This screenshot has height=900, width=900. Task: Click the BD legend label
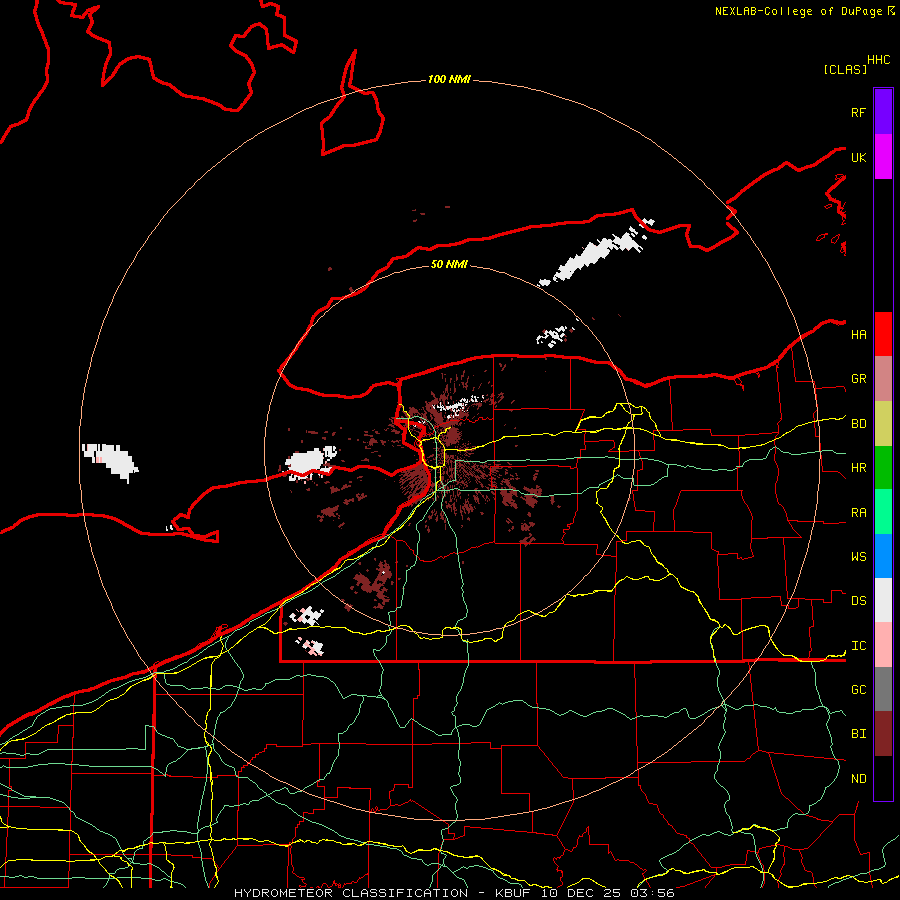[858, 424]
